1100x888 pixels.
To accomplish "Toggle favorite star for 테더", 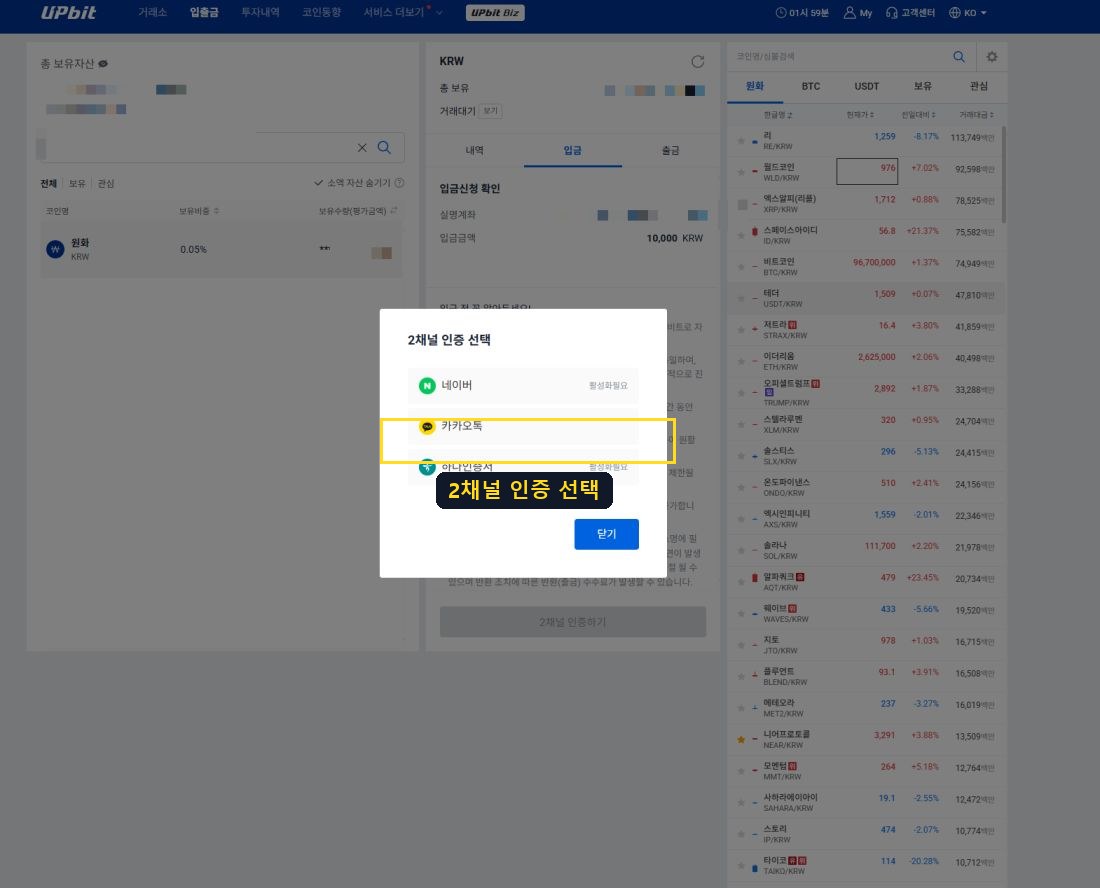I will point(741,298).
